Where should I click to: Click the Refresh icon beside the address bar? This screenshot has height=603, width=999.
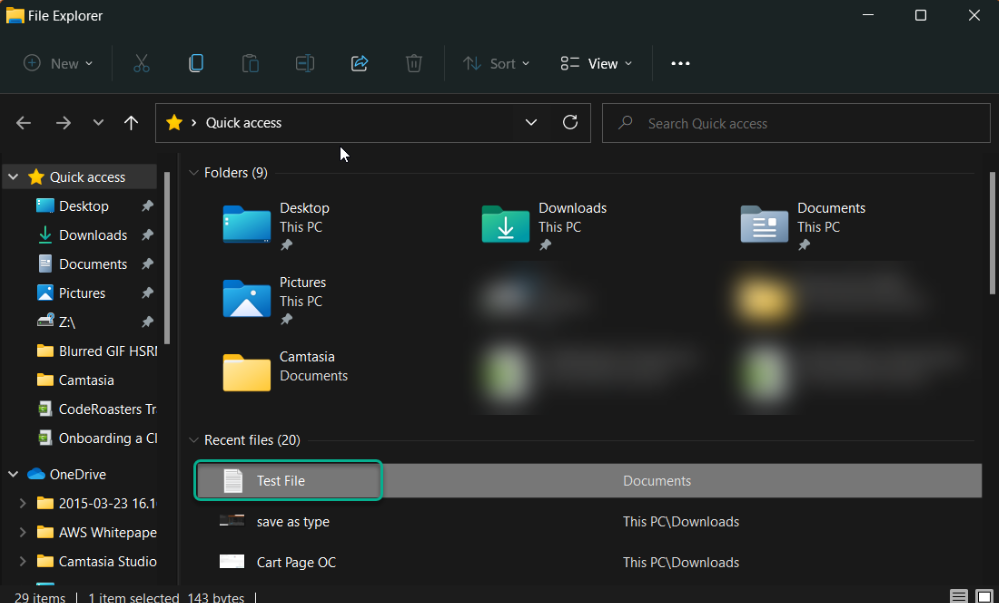pyautogui.click(x=570, y=122)
